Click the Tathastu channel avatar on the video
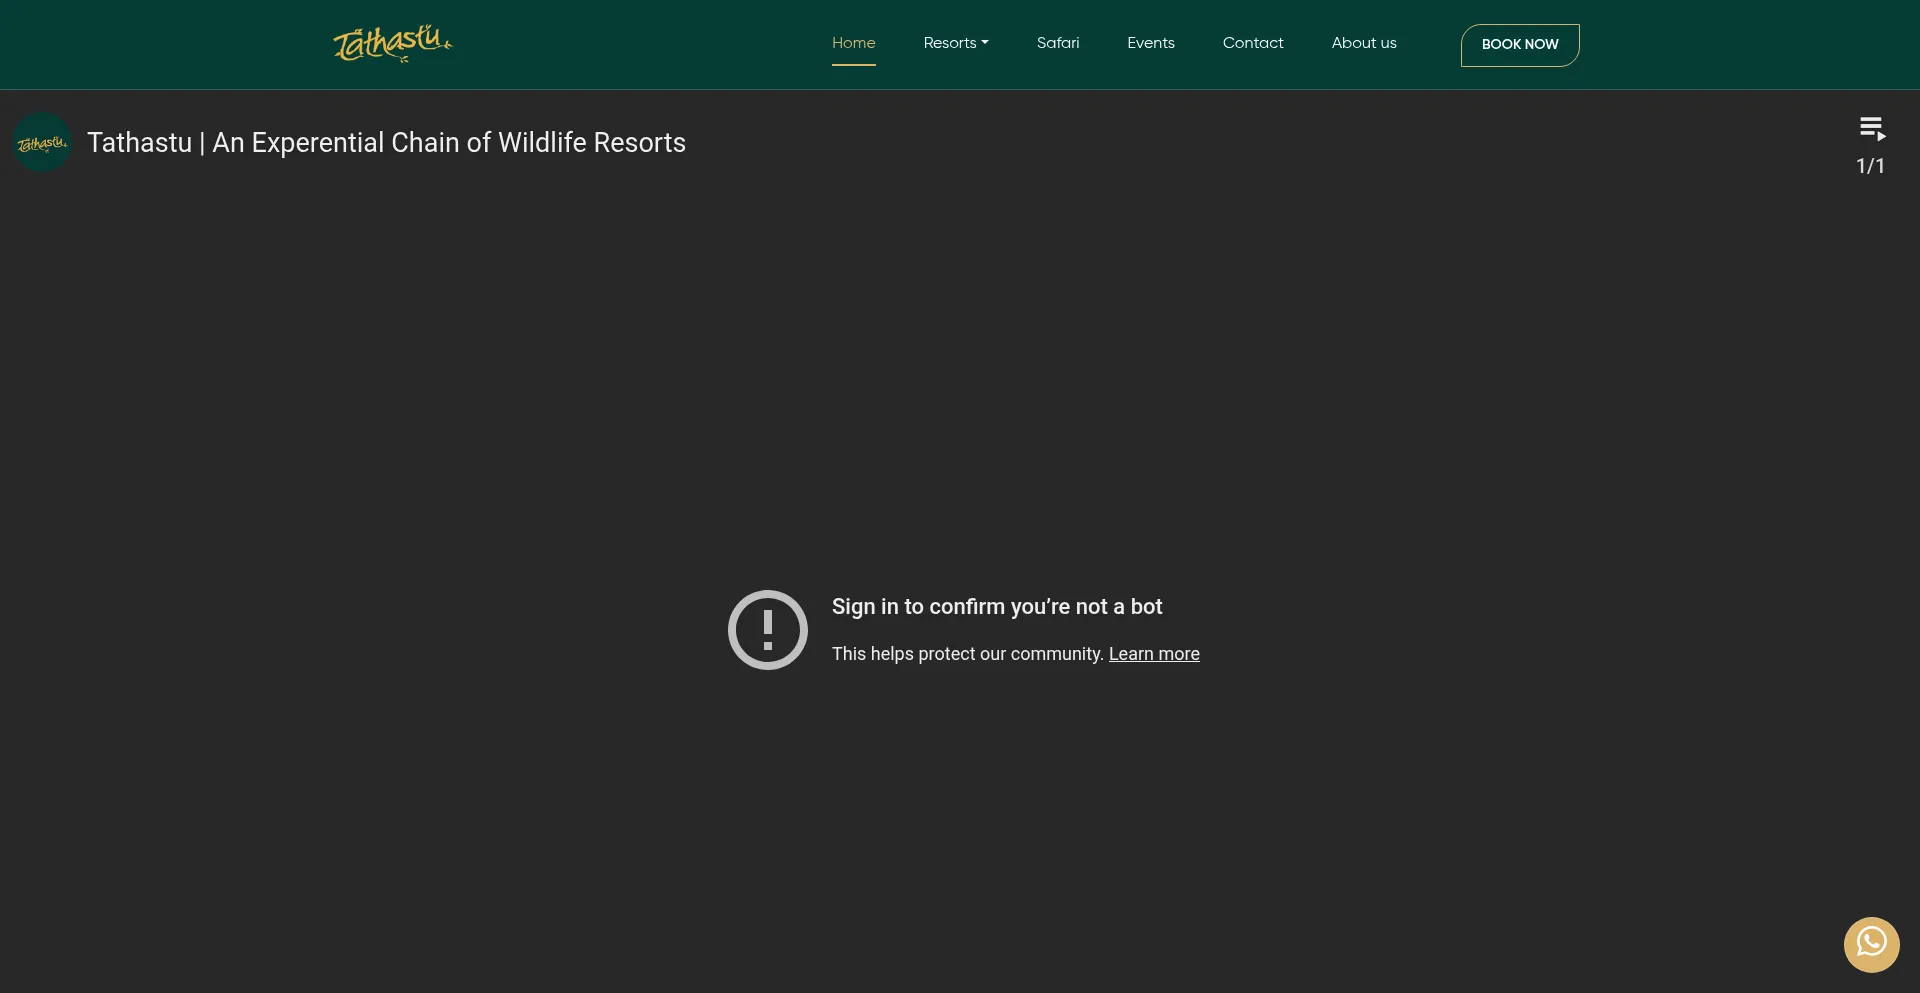Image resolution: width=1920 pixels, height=993 pixels. click(x=42, y=143)
